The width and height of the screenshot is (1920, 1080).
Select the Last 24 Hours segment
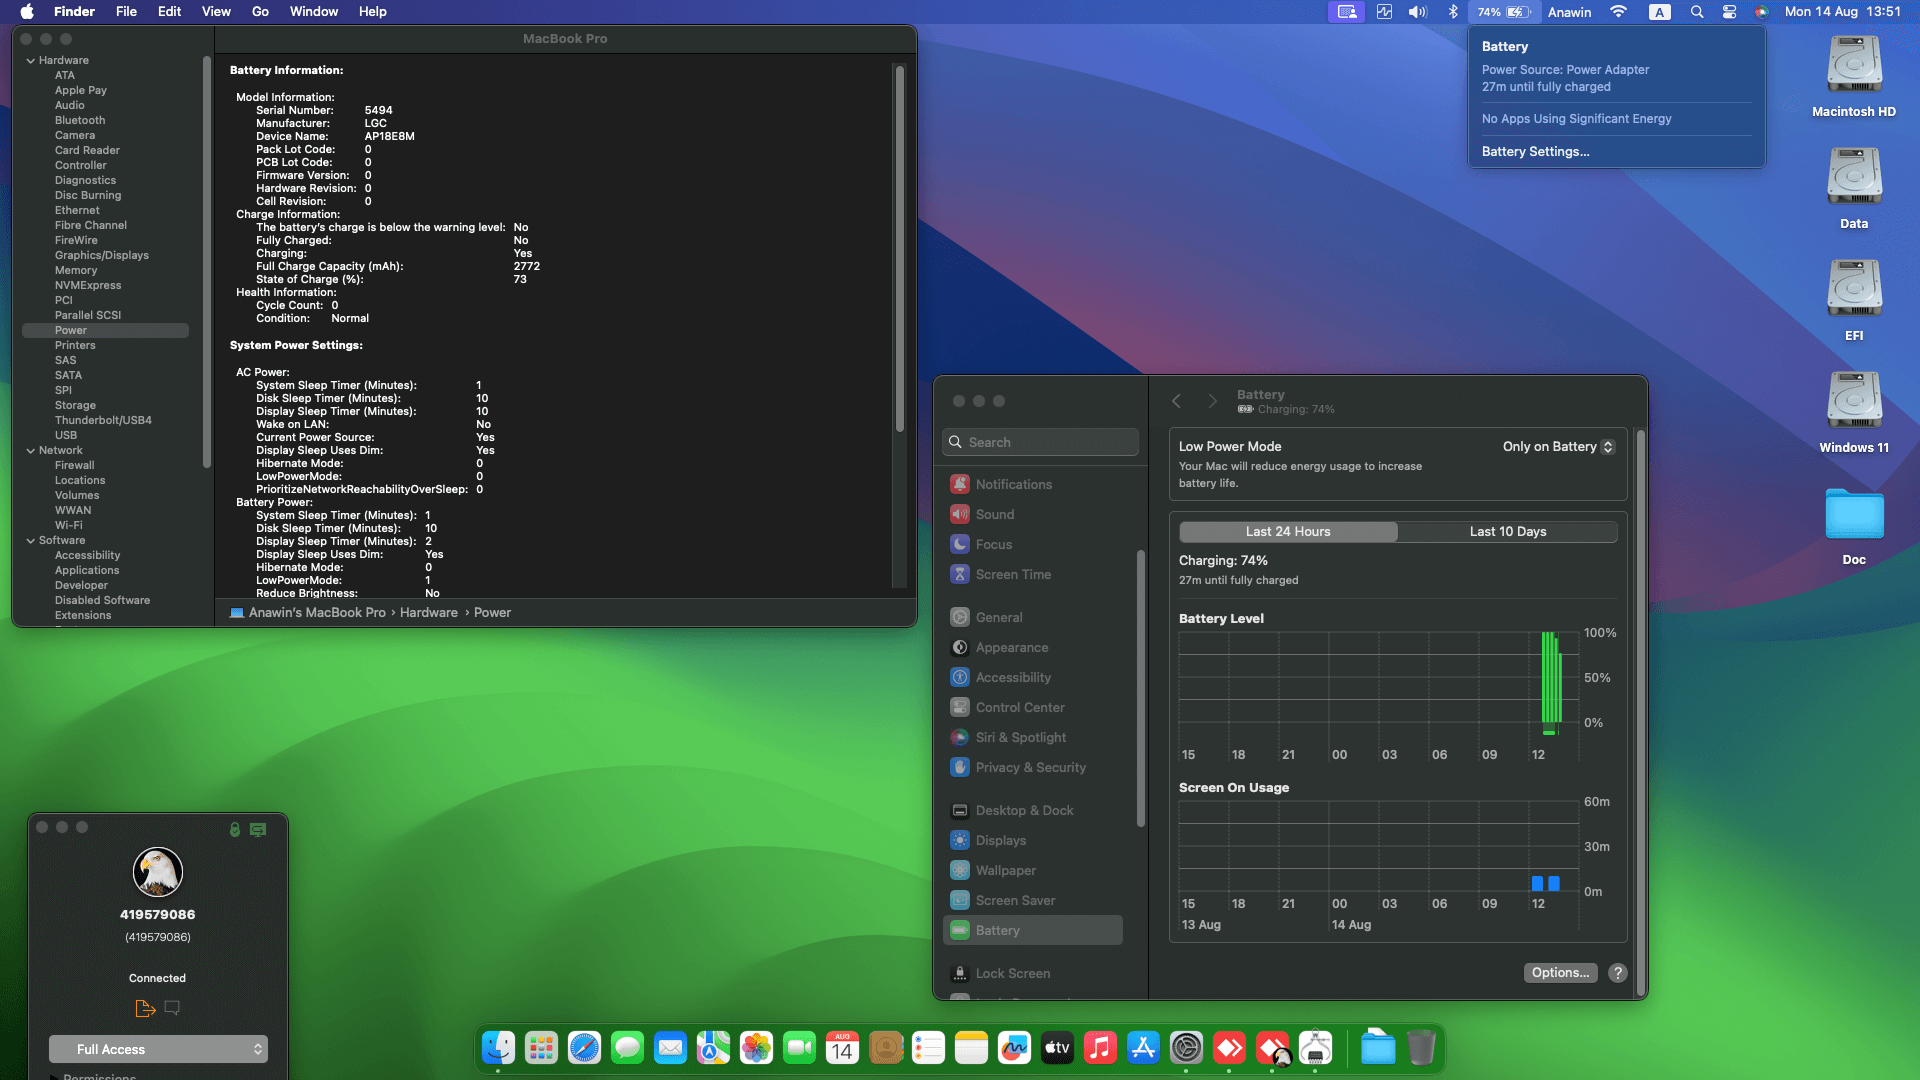(x=1288, y=531)
